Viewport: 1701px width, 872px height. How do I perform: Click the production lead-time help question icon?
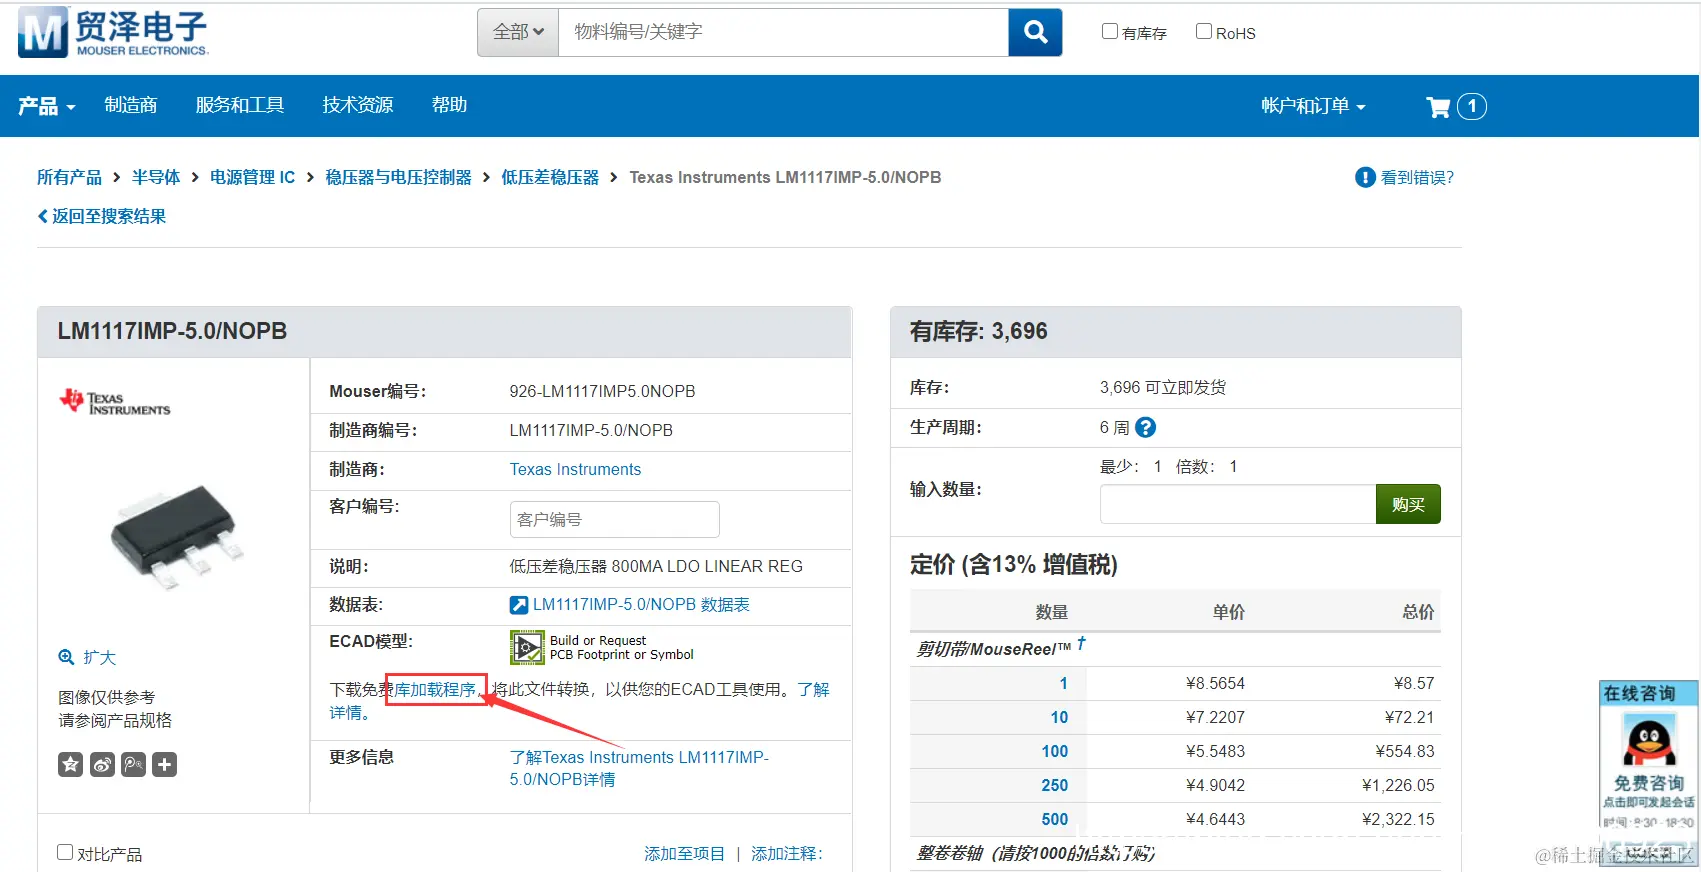coord(1146,427)
